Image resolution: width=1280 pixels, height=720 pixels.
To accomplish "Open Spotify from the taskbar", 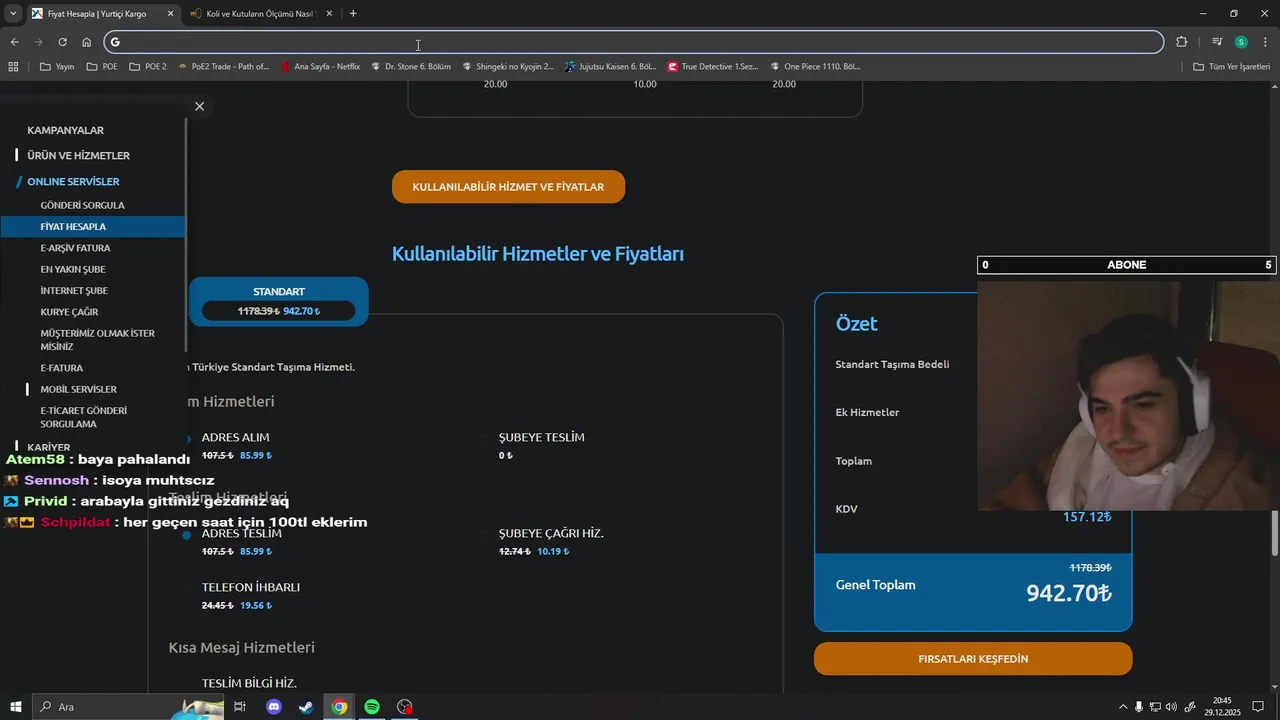I will click(x=372, y=707).
